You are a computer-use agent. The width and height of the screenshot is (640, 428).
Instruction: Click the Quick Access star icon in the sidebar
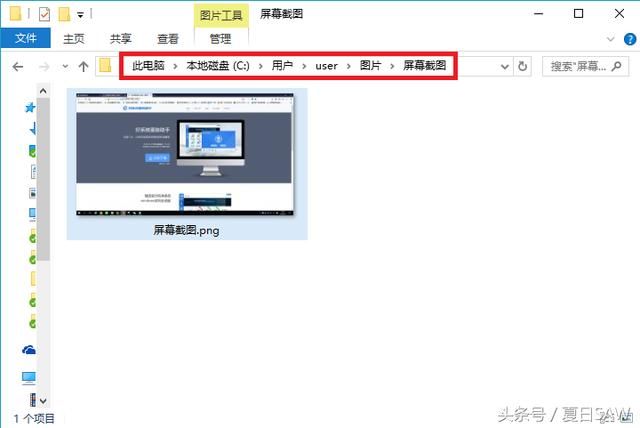tap(30, 108)
